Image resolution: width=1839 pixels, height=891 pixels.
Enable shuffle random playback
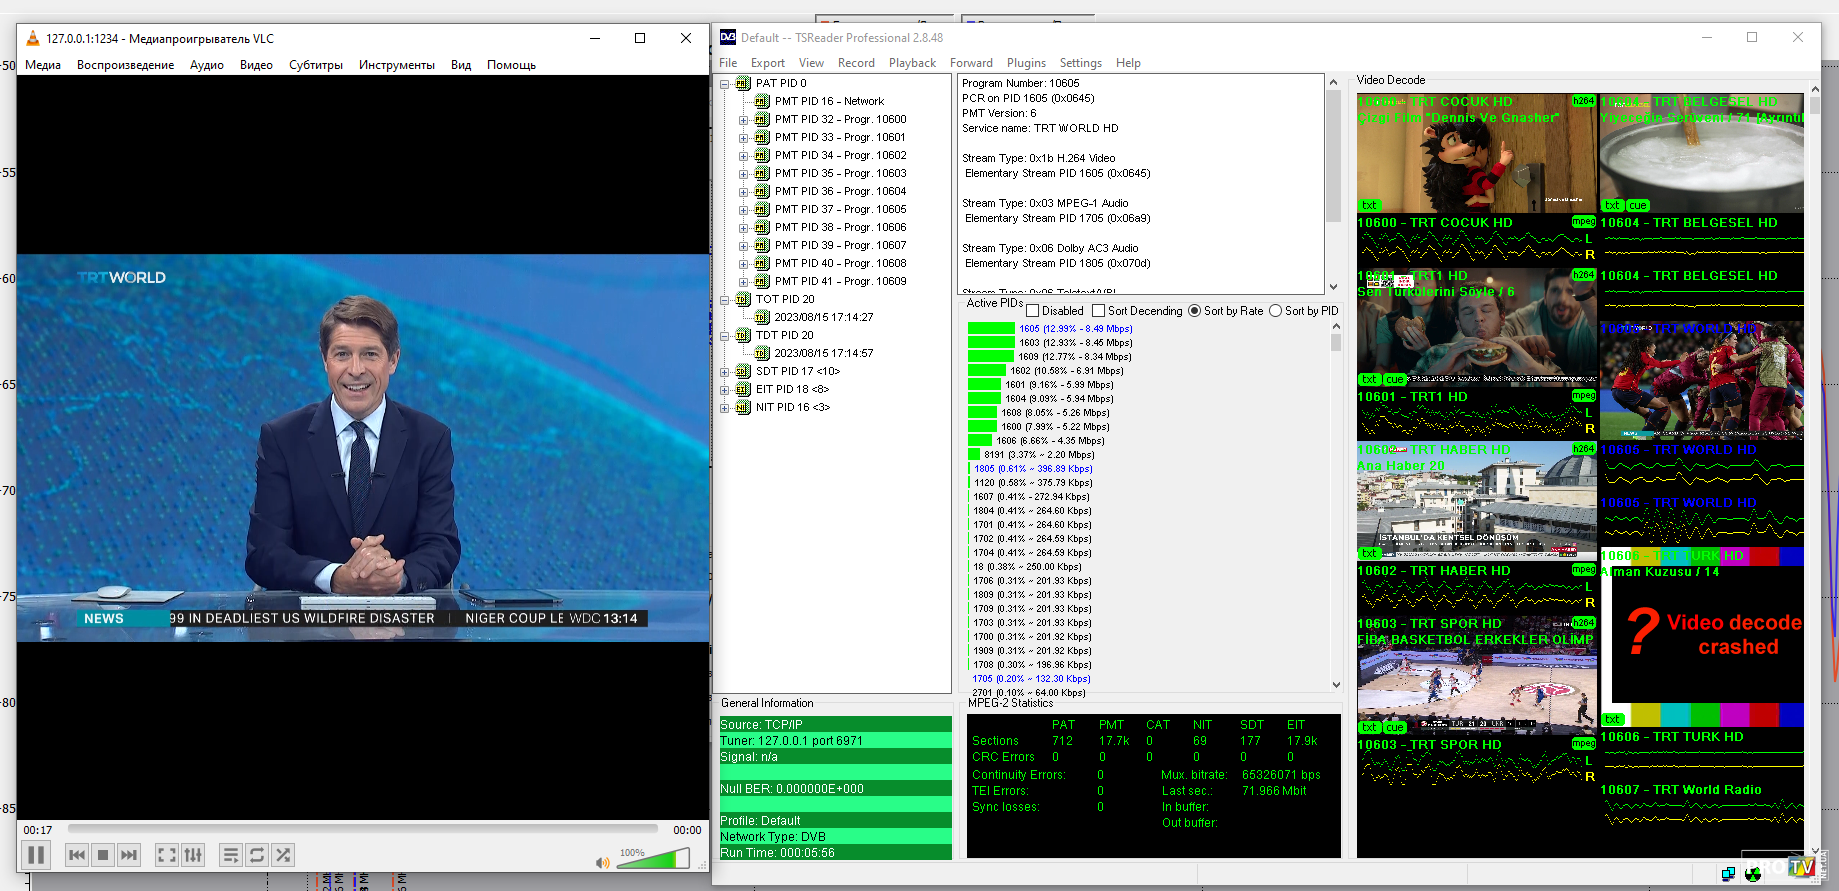pos(283,855)
